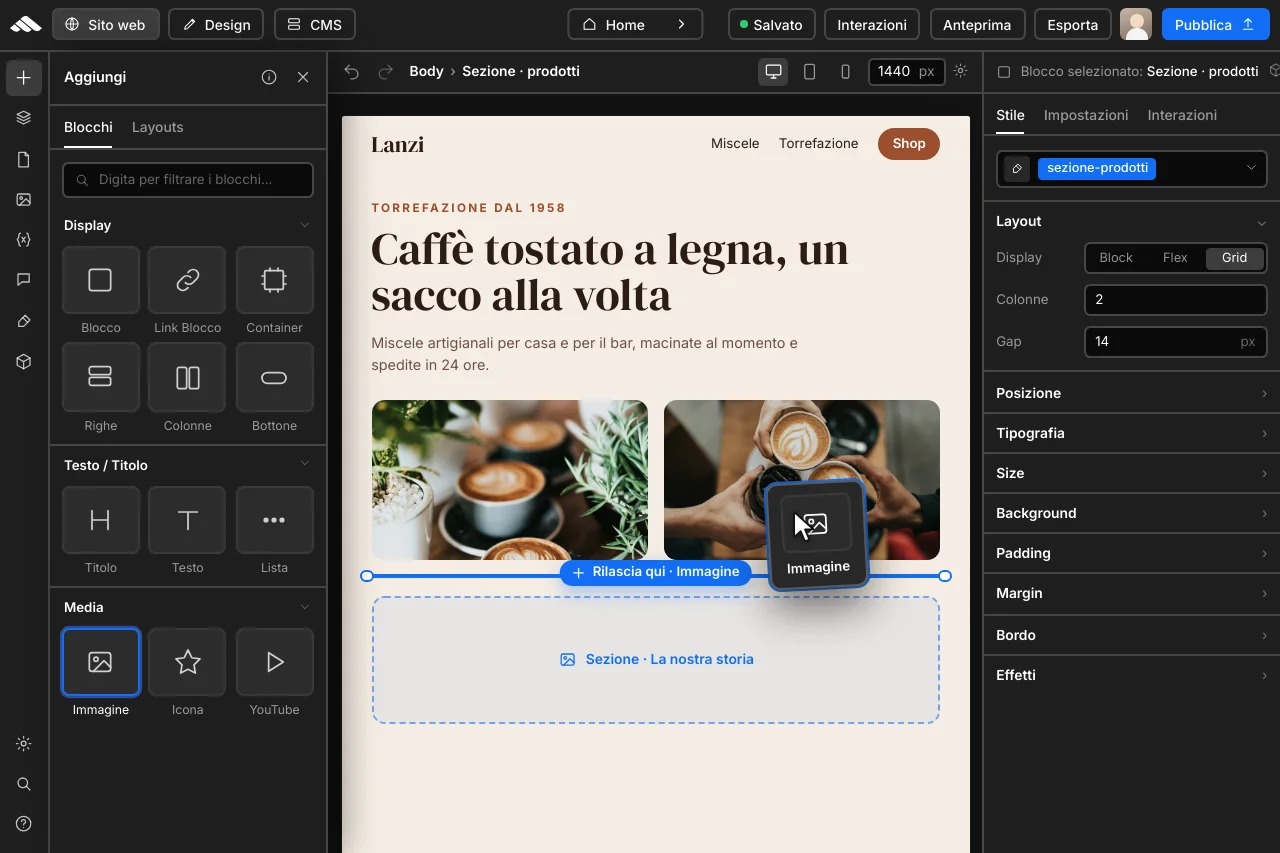Open the layers navigator in the left sidebar

pos(24,118)
